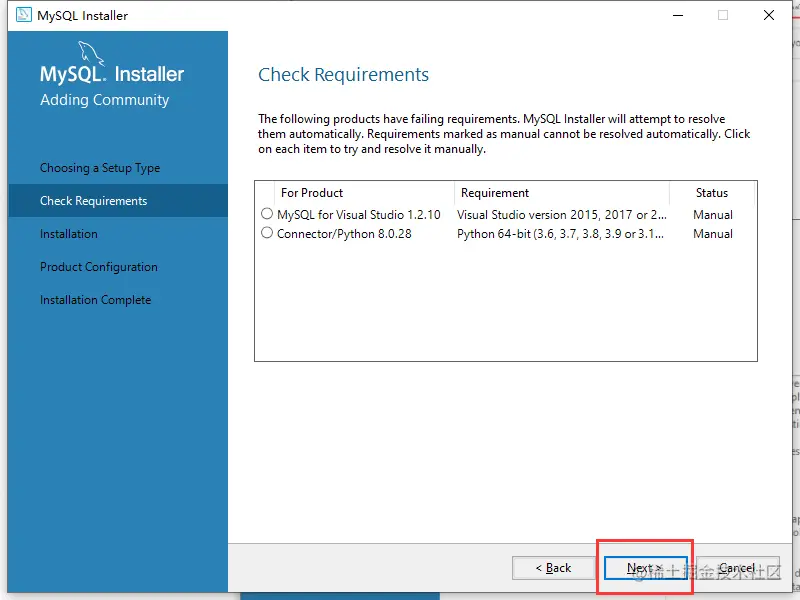Click the Connector/Python 8.0.28 product text

coord(344,234)
